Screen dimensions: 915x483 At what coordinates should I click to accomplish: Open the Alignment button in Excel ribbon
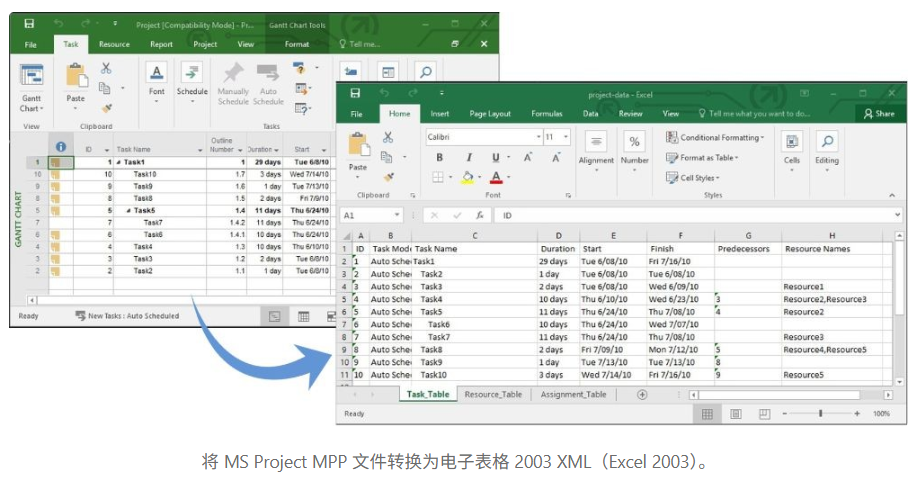pyautogui.click(x=596, y=150)
